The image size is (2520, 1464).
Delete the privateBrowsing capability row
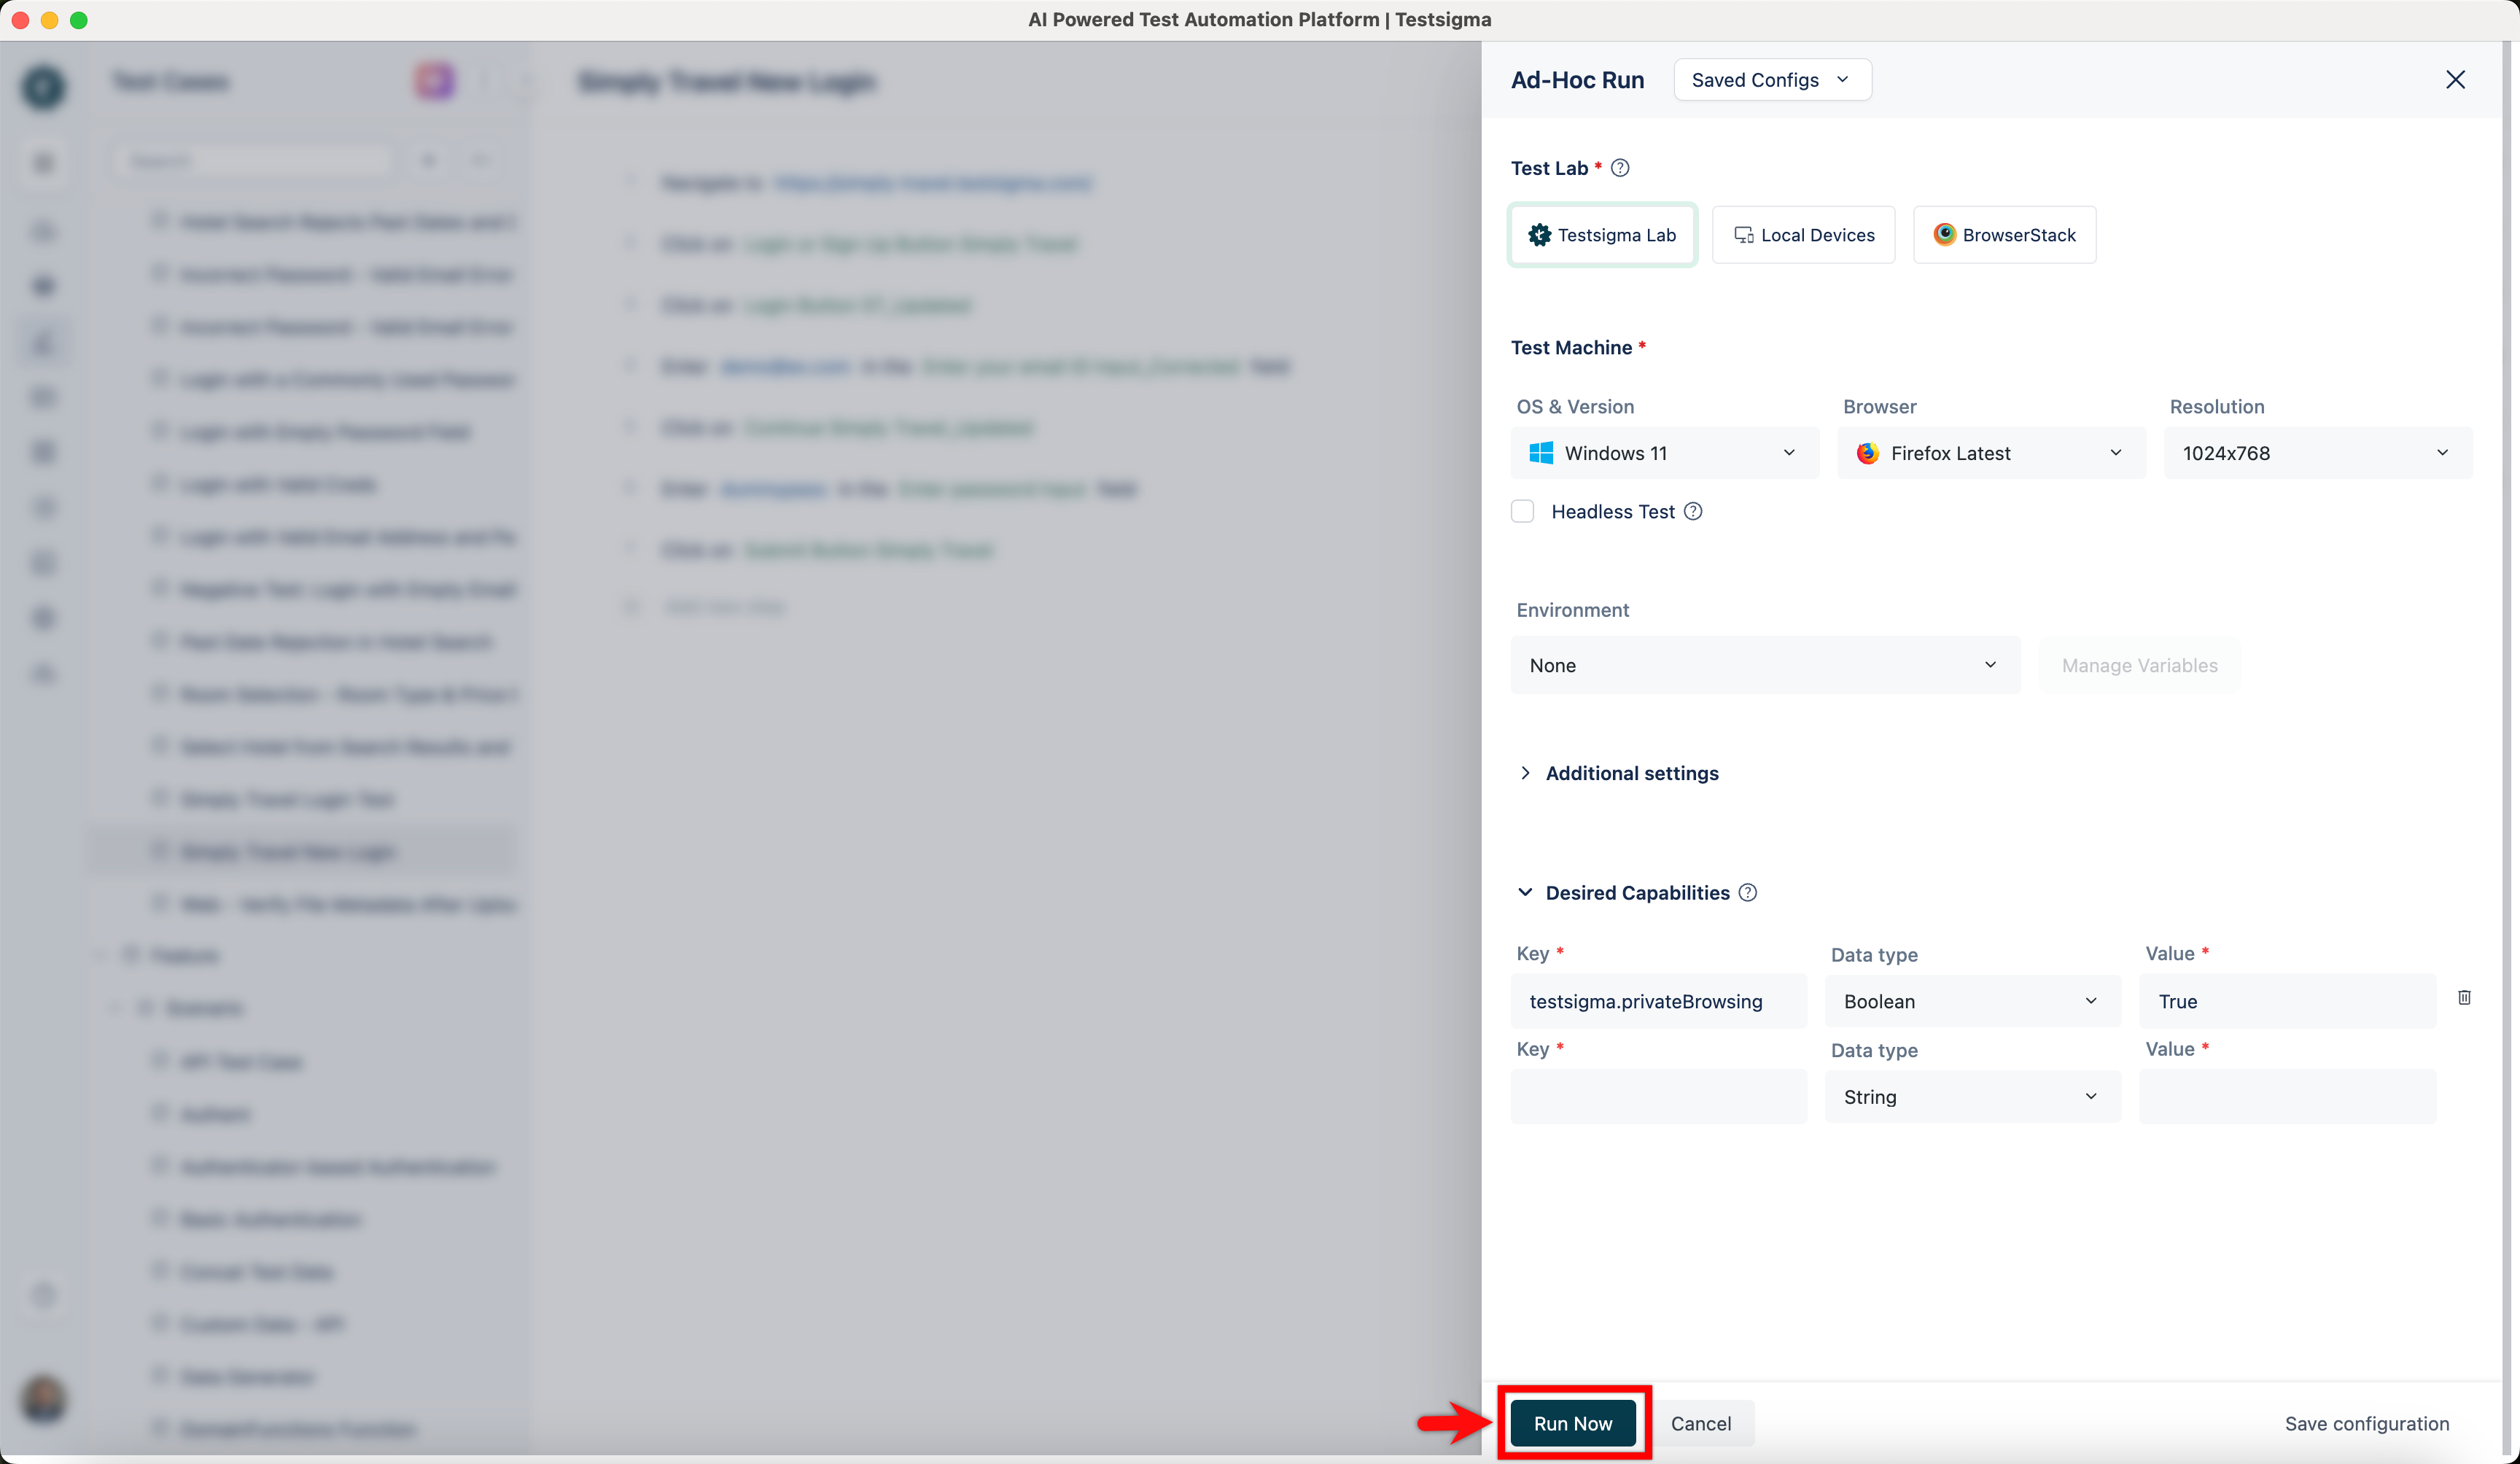[2464, 997]
